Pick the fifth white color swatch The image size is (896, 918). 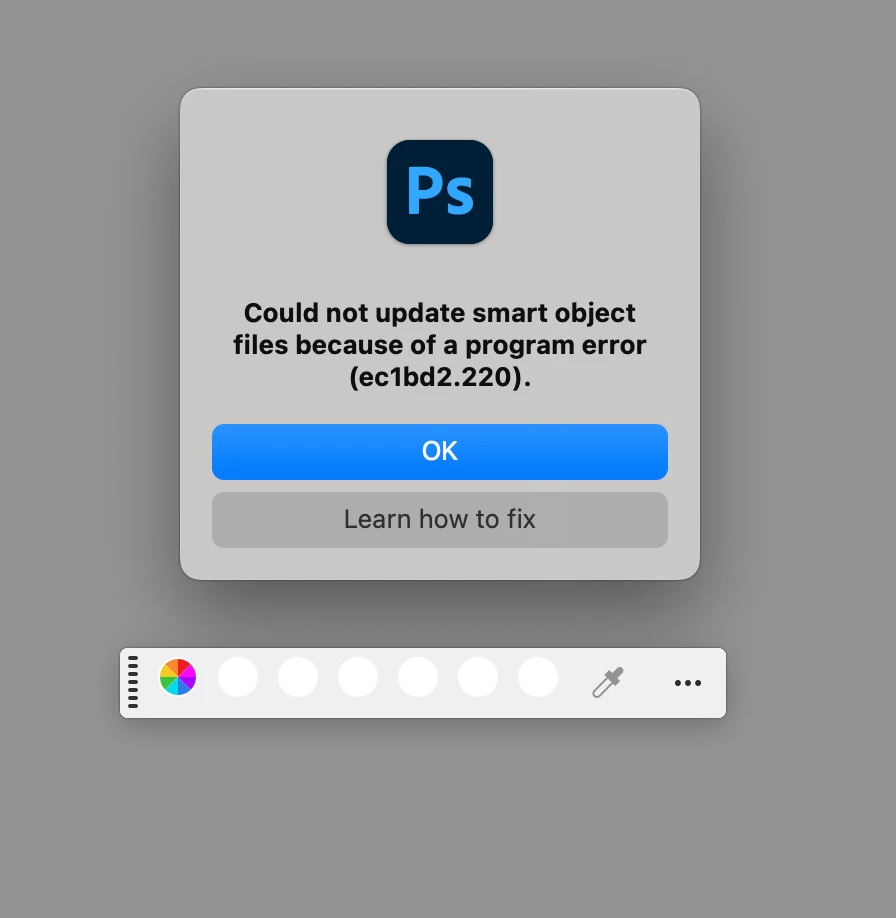click(x=478, y=677)
